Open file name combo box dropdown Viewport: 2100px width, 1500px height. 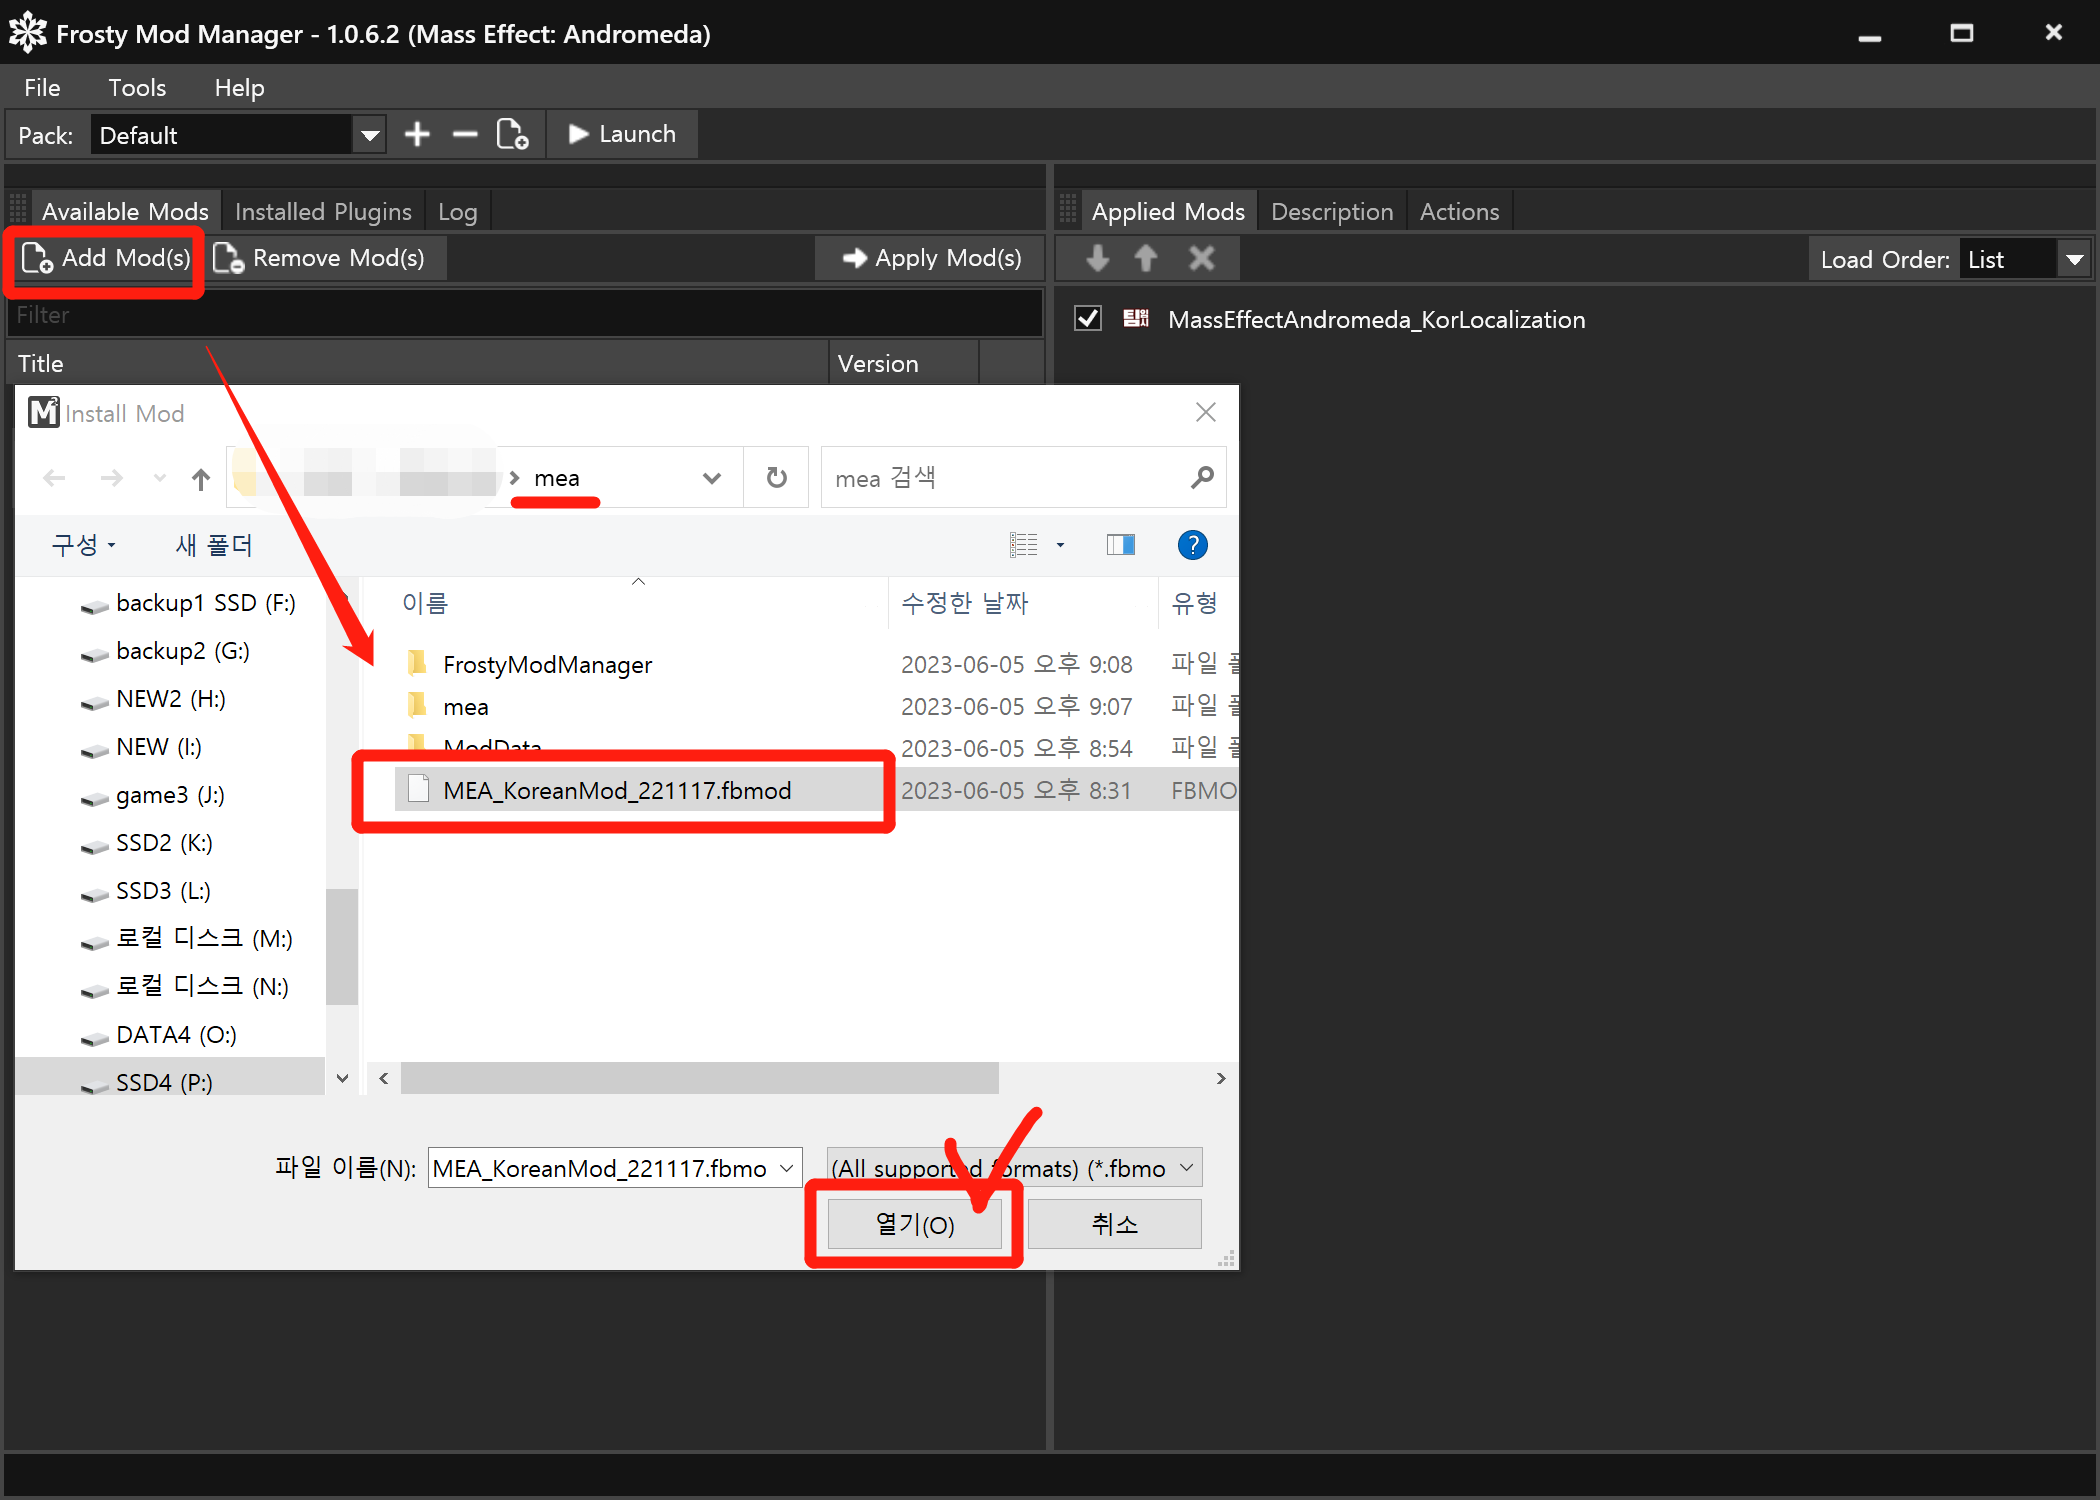[787, 1168]
